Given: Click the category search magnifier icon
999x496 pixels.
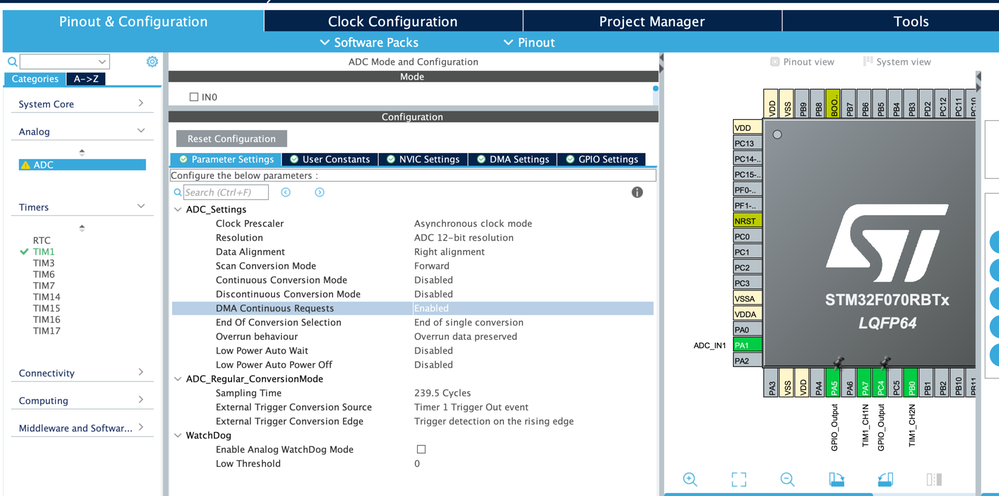Looking at the screenshot, I should click(x=12, y=62).
